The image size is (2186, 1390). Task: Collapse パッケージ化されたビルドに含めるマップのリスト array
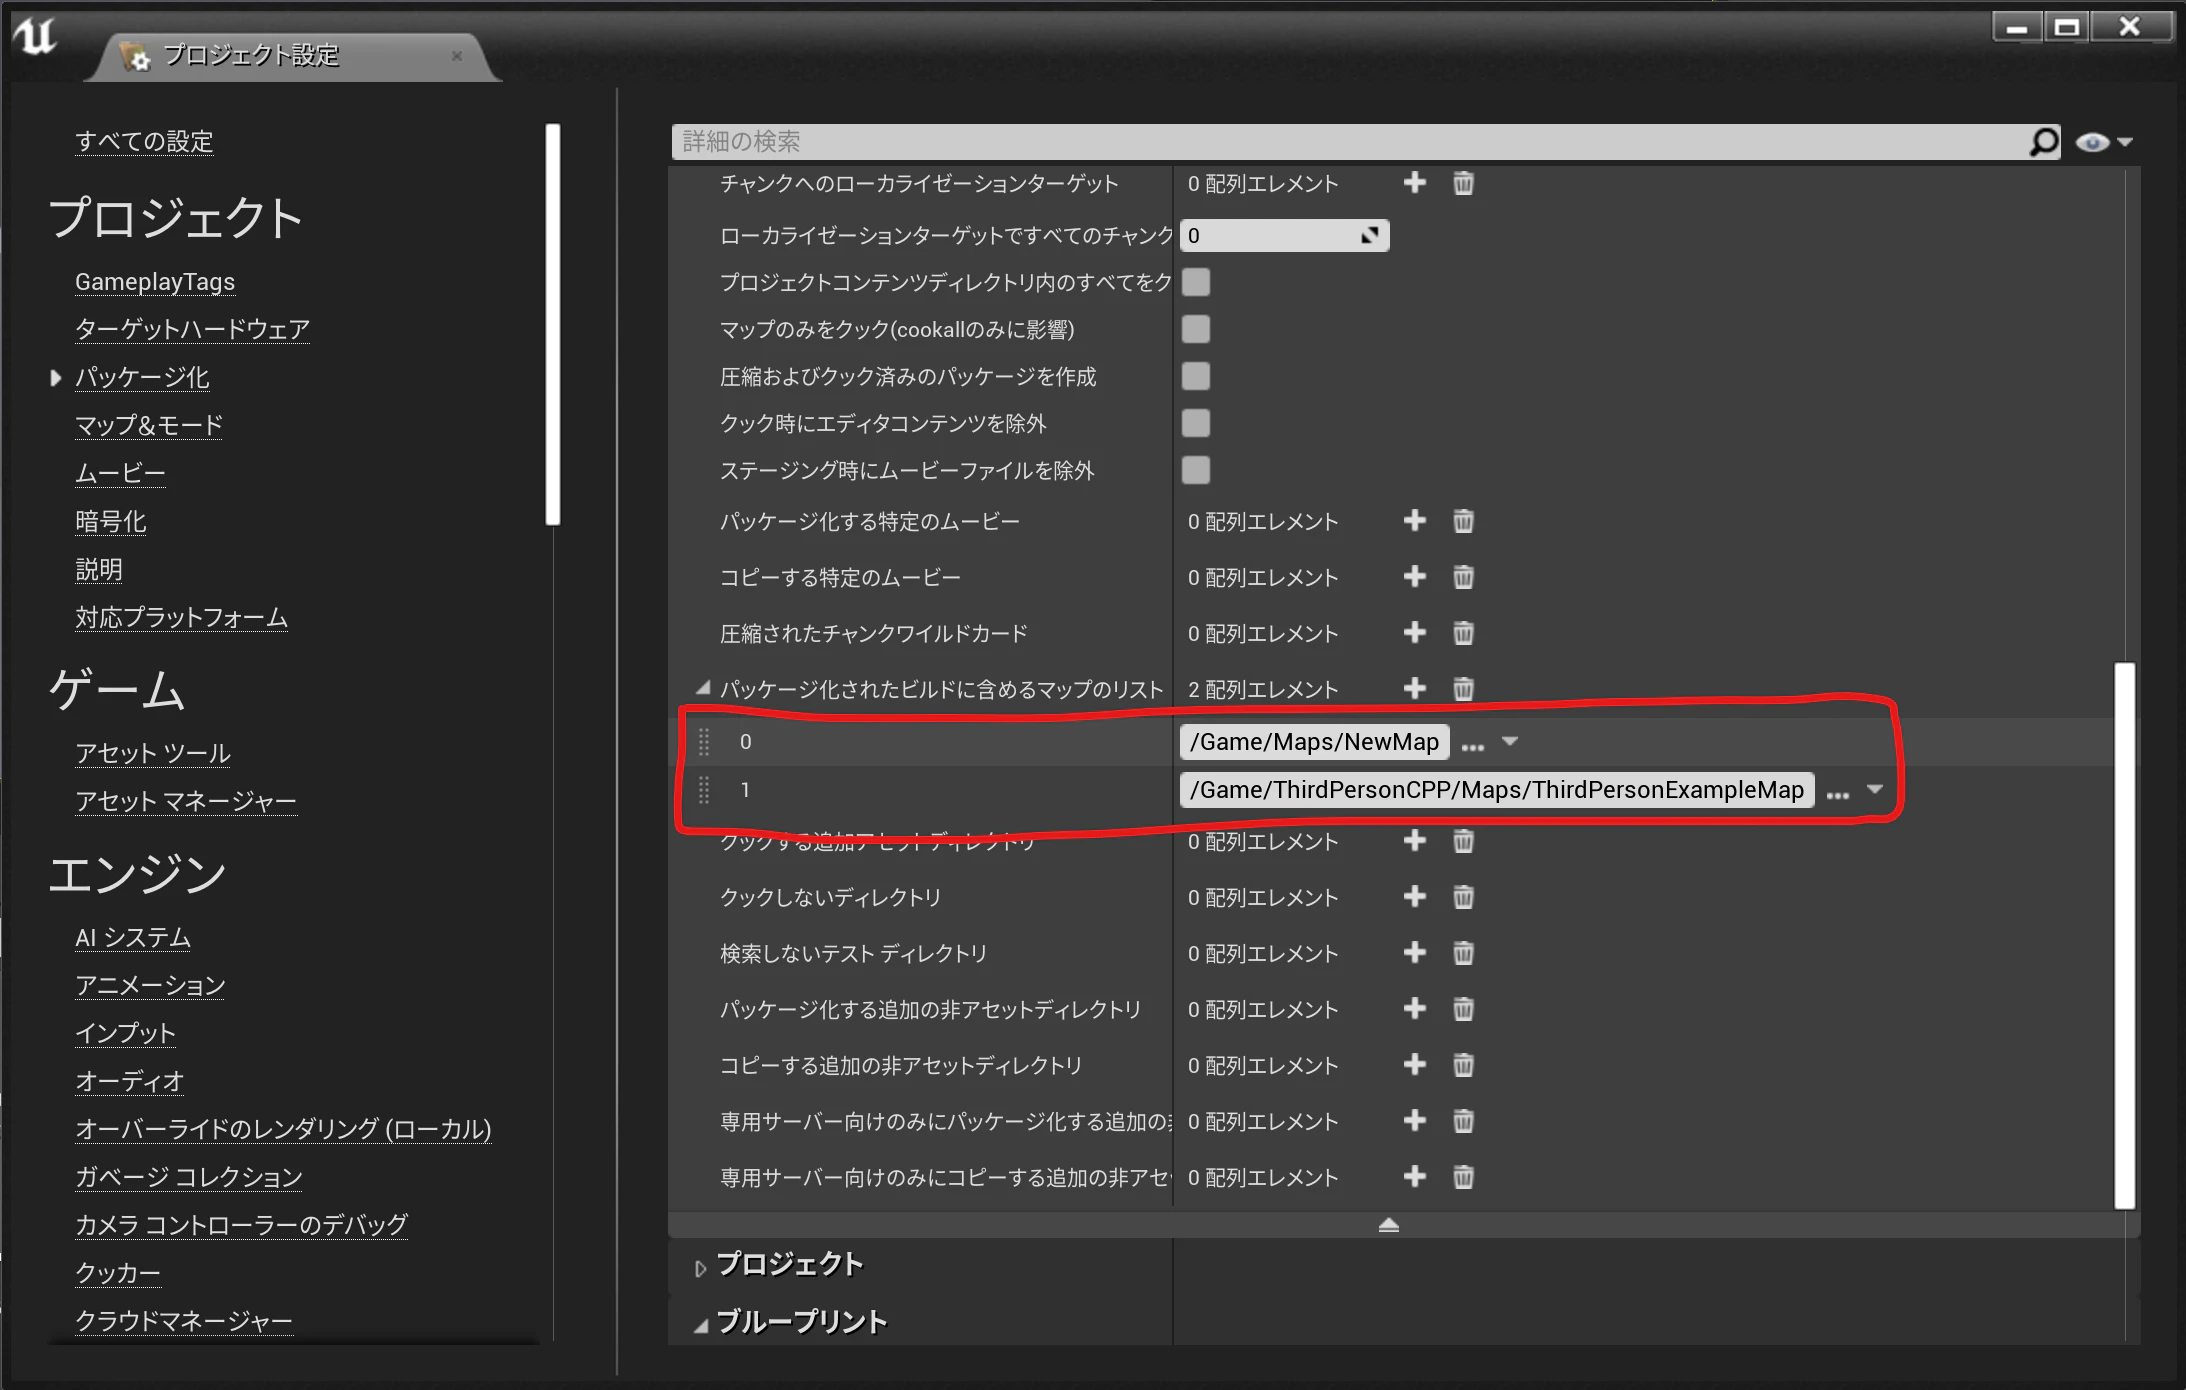(x=703, y=688)
